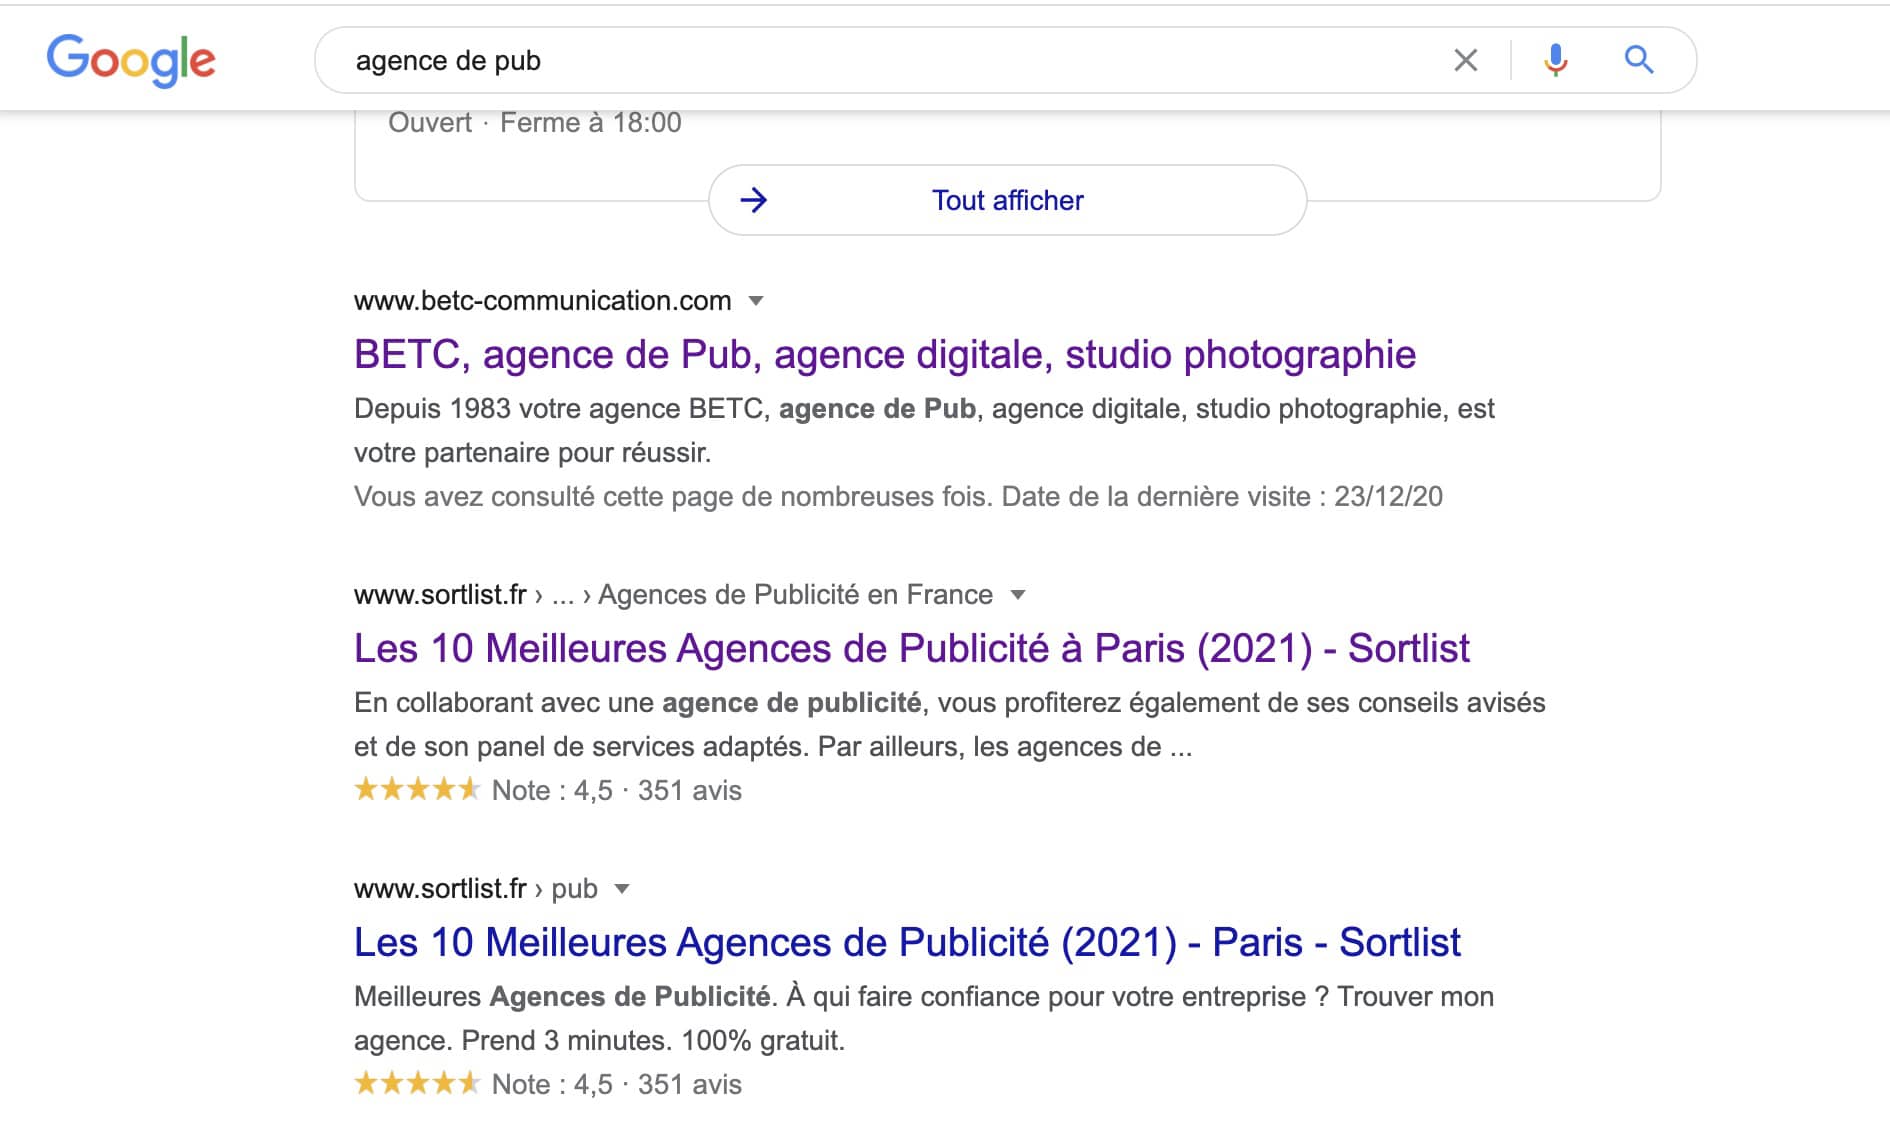Open 'Les 10 Meilleures Agences de Publicité (2021) - Paris' result
This screenshot has width=1890, height=1140.
coord(907,943)
